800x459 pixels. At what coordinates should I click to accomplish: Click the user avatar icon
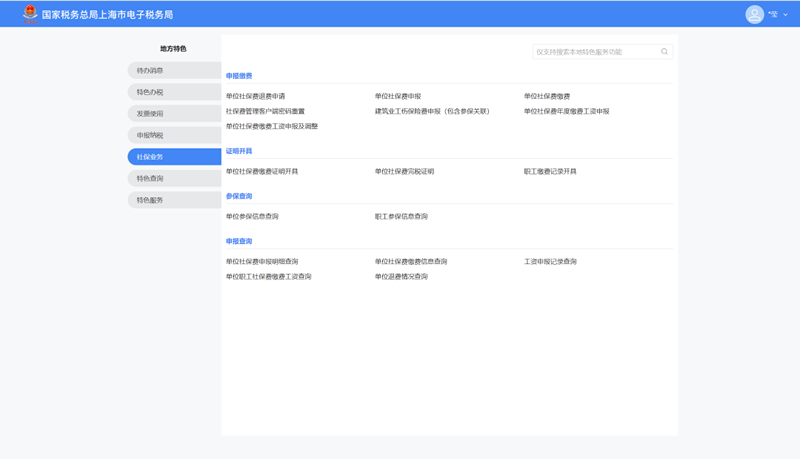(754, 14)
